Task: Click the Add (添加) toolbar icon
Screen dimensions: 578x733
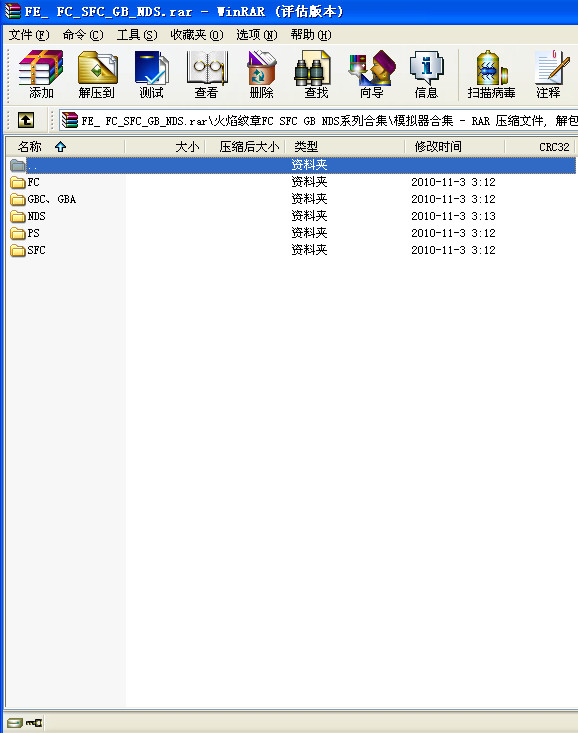Action: 41,74
